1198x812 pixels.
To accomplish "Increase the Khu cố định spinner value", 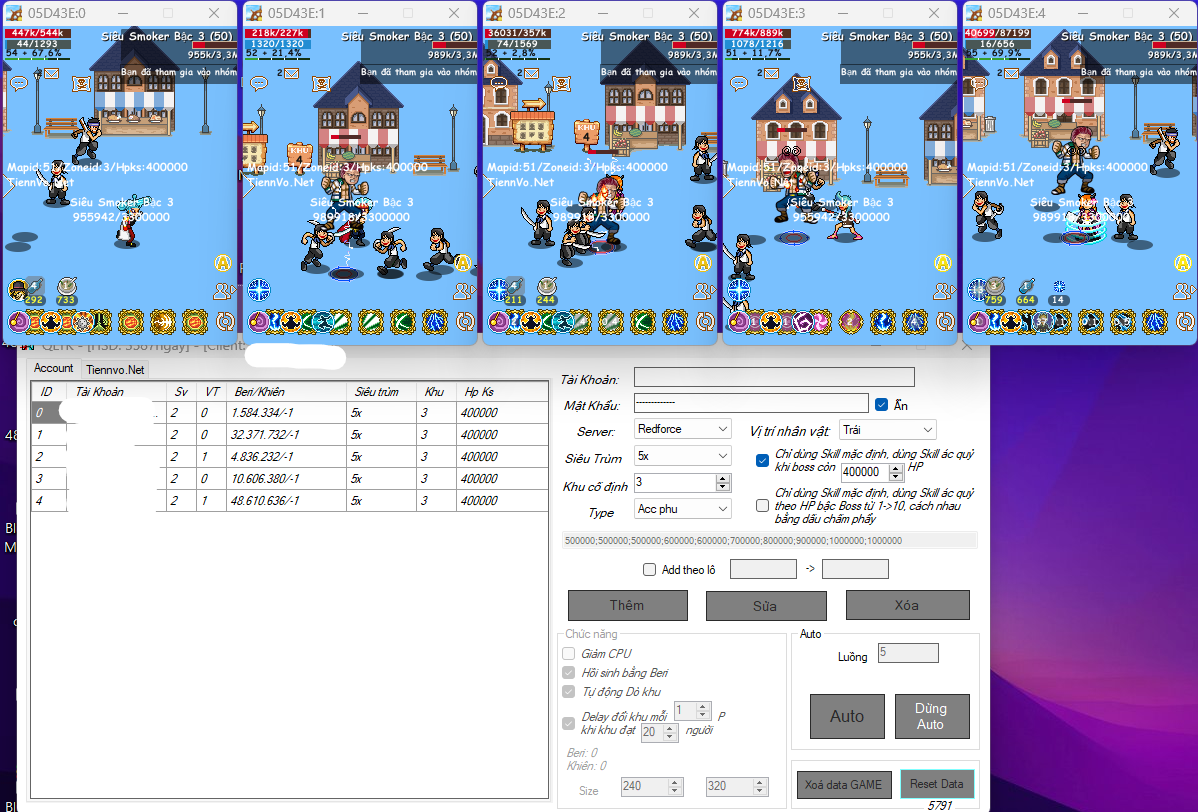I will [723, 478].
